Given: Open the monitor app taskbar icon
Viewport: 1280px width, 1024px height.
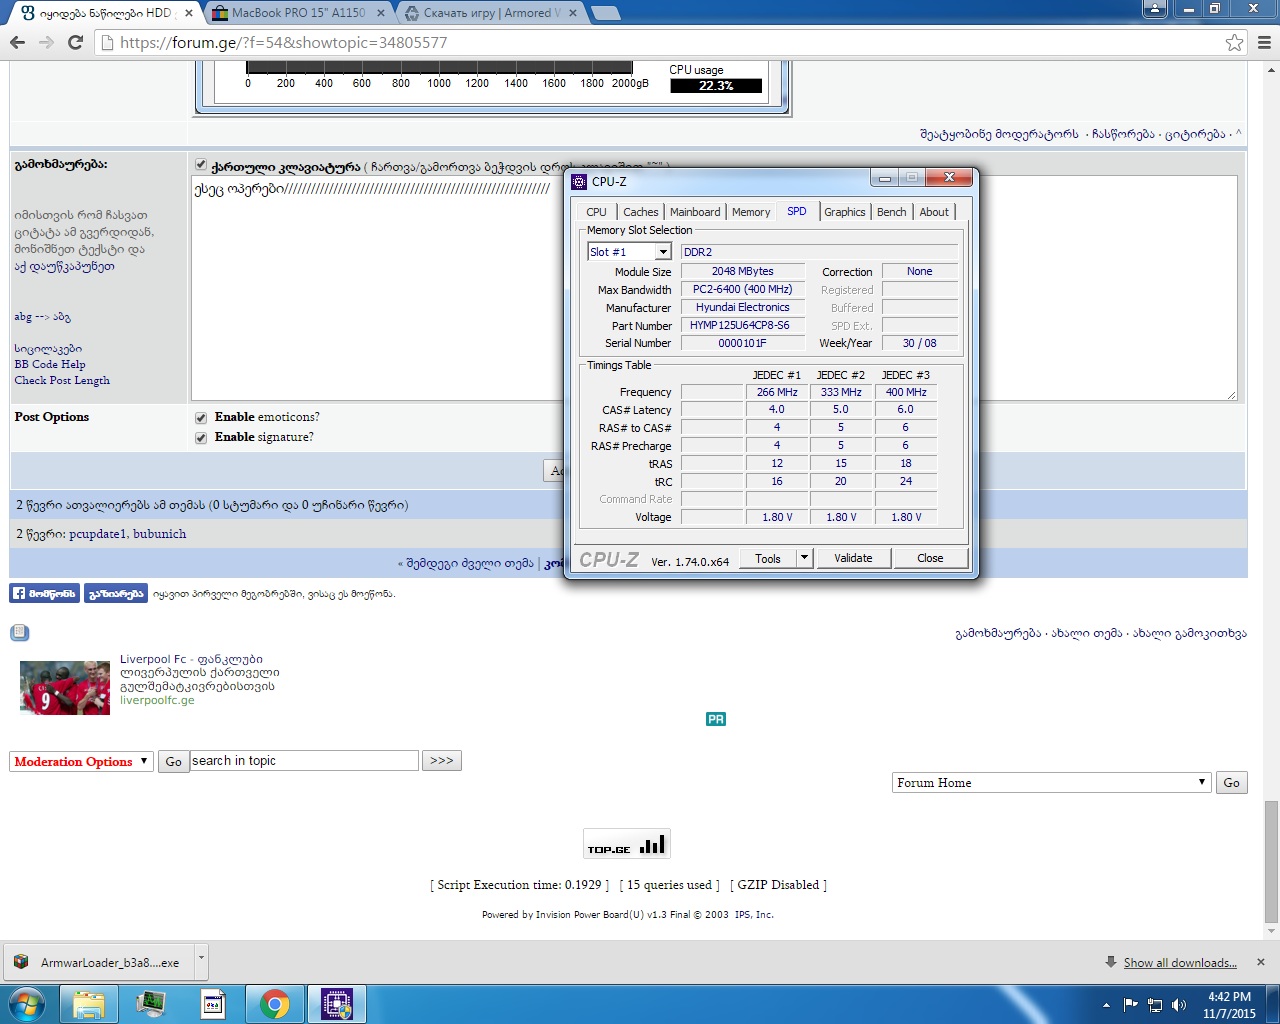Looking at the screenshot, I should pyautogui.click(x=151, y=1004).
